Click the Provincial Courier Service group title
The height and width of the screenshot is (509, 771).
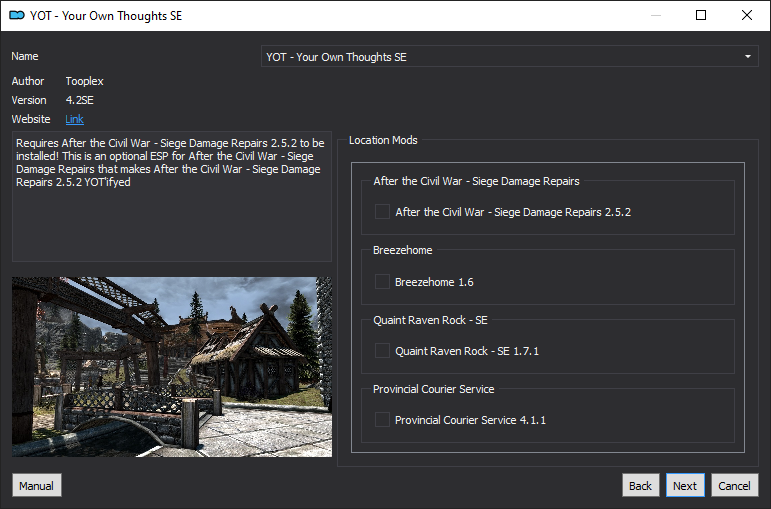point(434,389)
